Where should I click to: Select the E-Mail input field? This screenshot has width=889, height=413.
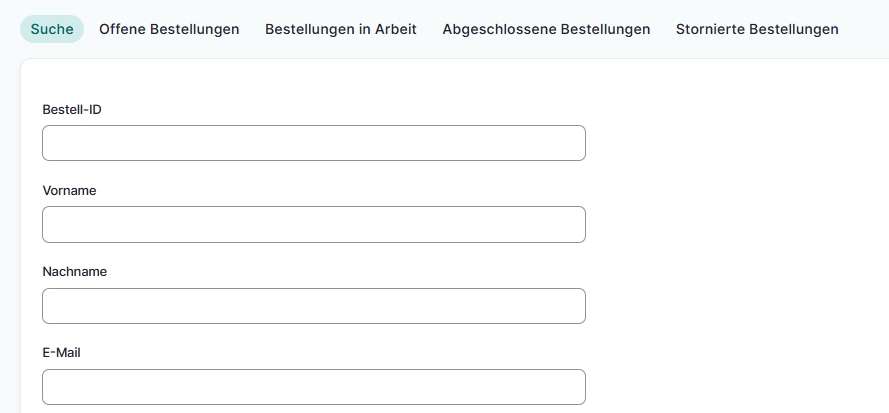tap(313, 387)
